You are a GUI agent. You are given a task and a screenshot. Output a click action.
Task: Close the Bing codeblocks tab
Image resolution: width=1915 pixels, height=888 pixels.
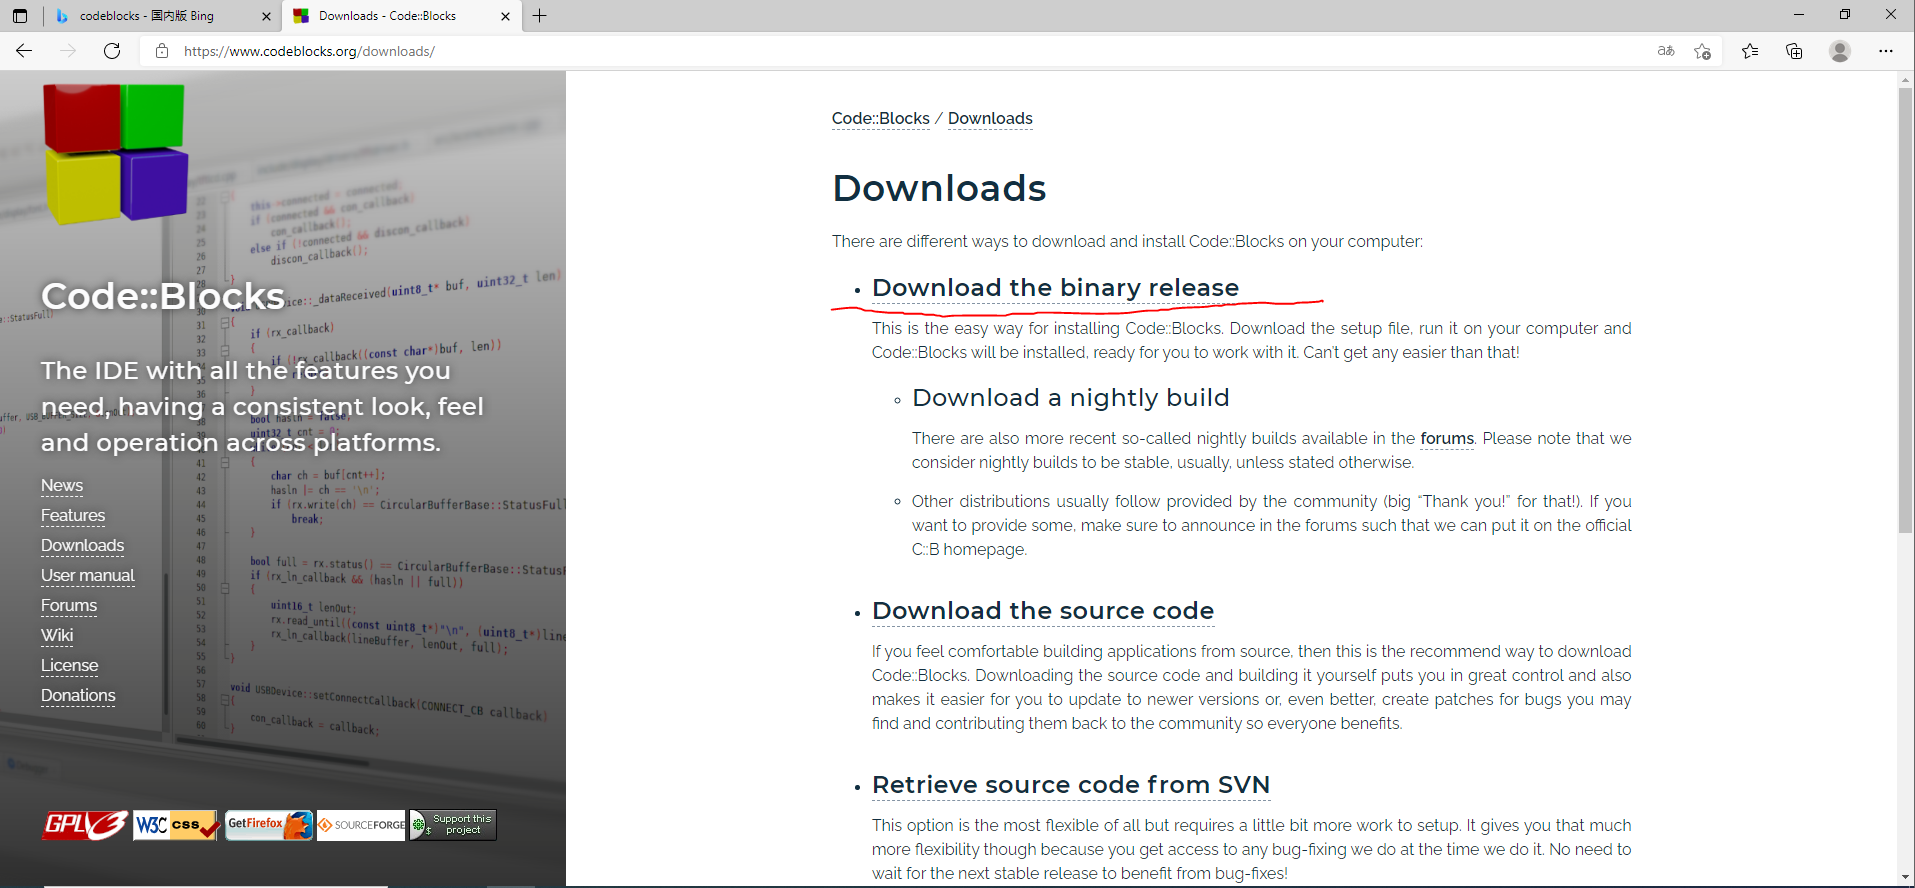pos(266,16)
